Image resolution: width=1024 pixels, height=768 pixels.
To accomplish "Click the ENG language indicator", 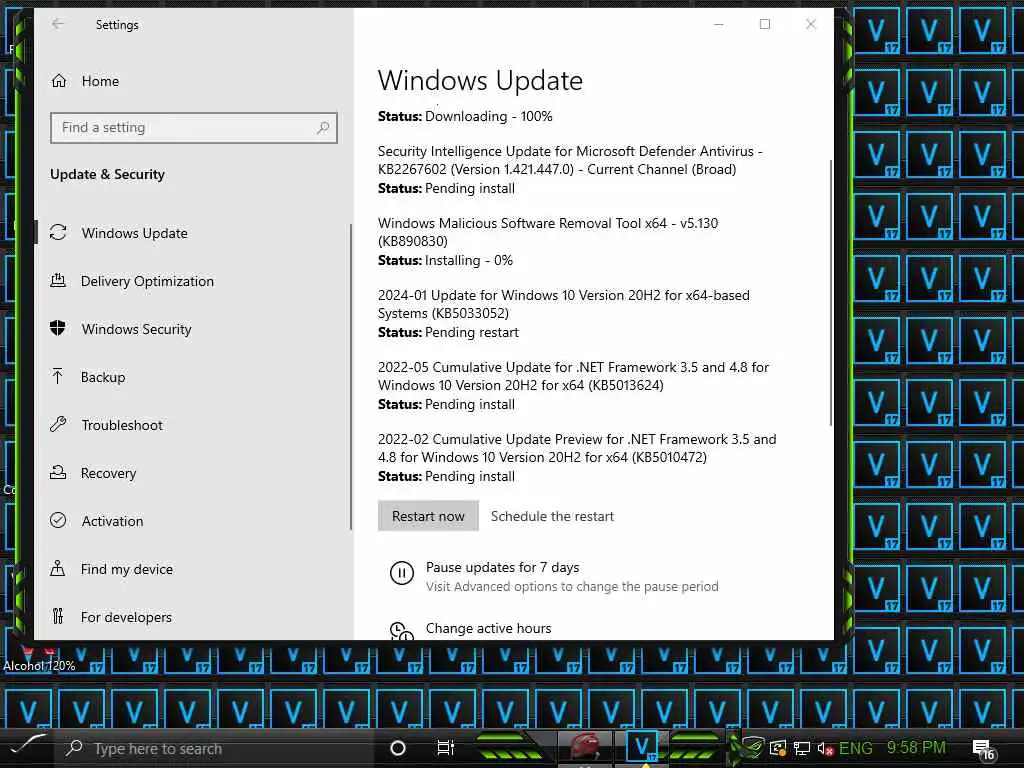I will [856, 748].
